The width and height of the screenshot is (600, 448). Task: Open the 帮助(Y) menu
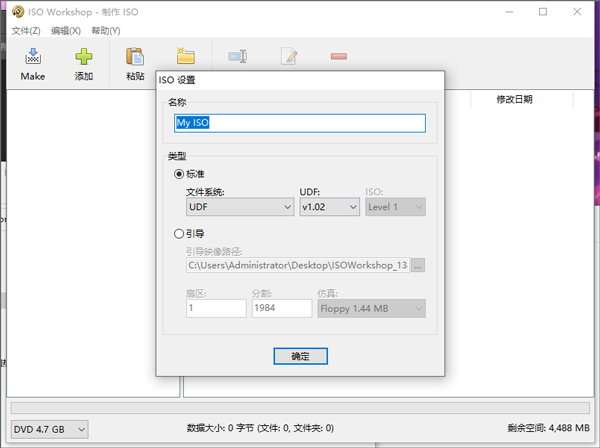pos(105,31)
